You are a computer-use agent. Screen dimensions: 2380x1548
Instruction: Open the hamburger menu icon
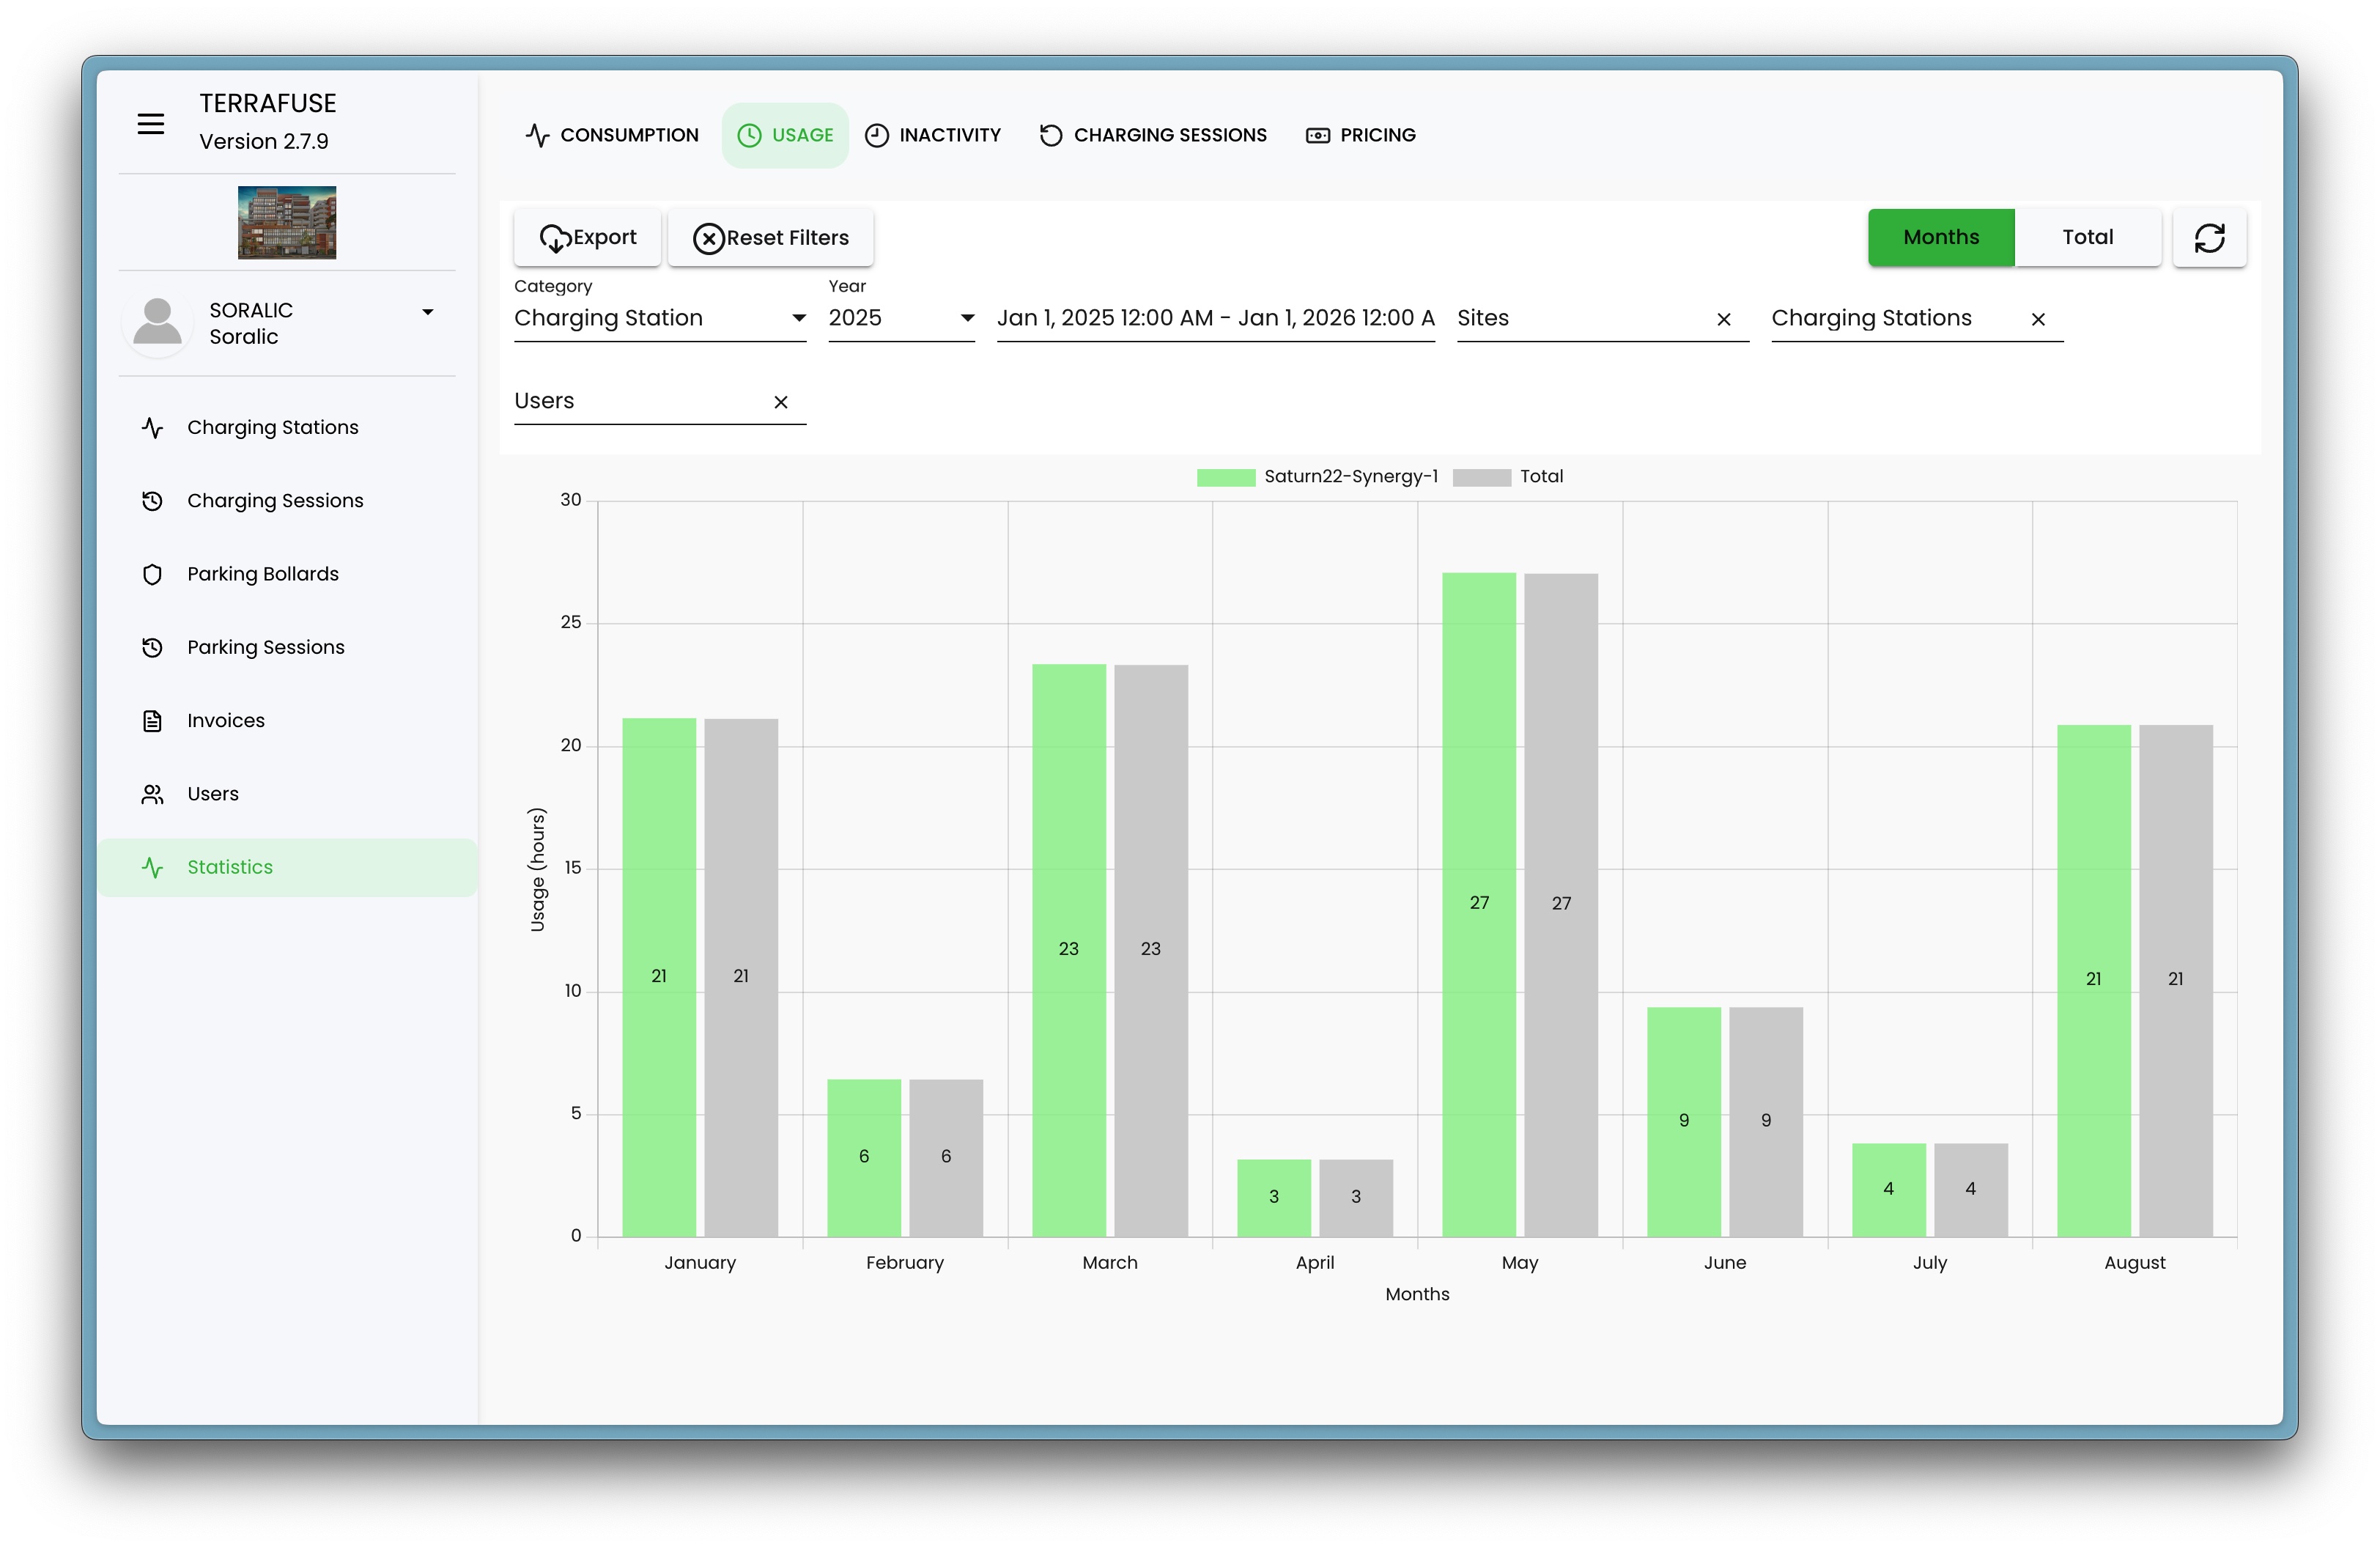pyautogui.click(x=151, y=124)
